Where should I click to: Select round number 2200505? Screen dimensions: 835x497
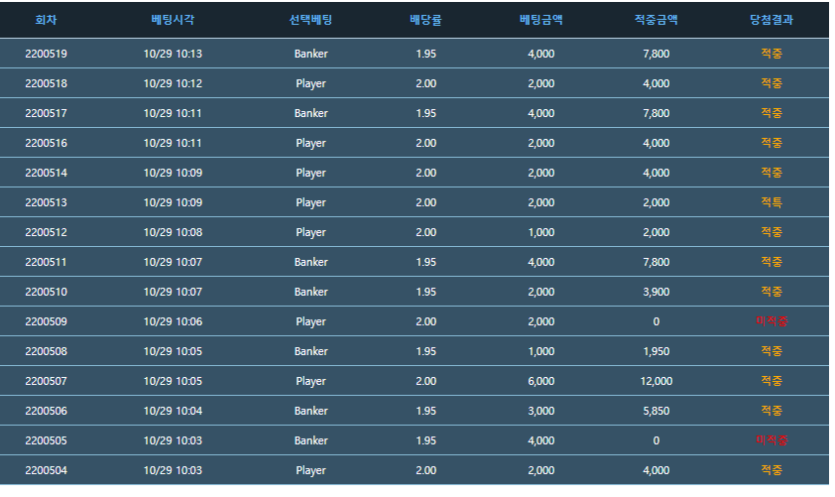point(46,441)
